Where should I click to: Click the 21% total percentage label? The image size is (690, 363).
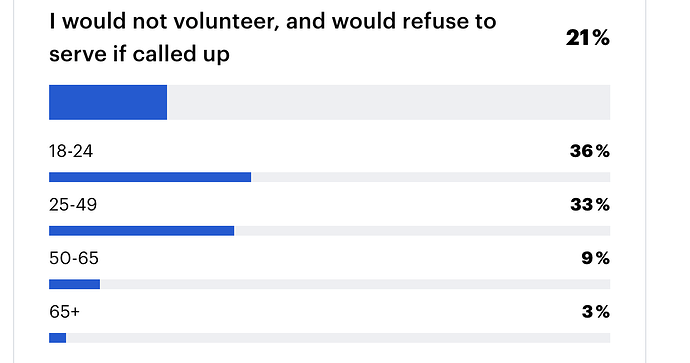pos(588,38)
